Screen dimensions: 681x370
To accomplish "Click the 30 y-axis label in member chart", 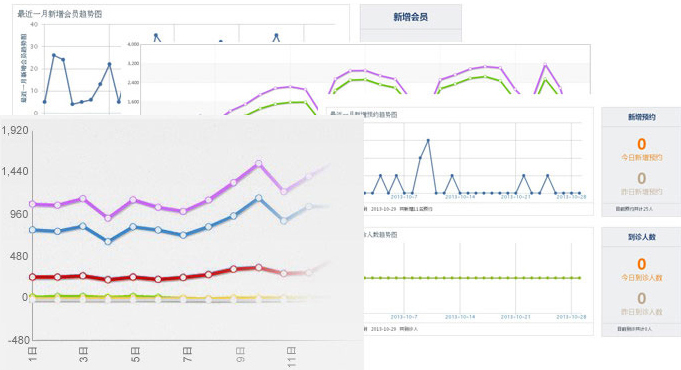I will [x=34, y=46].
